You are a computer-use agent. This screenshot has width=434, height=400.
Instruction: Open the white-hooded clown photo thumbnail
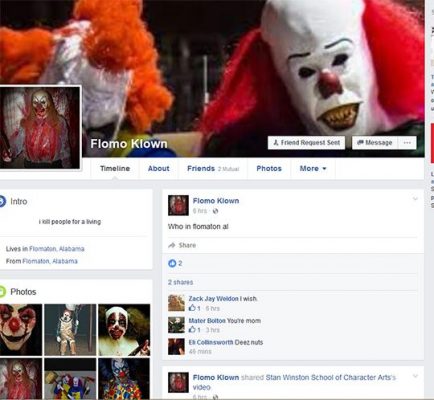click(x=124, y=330)
